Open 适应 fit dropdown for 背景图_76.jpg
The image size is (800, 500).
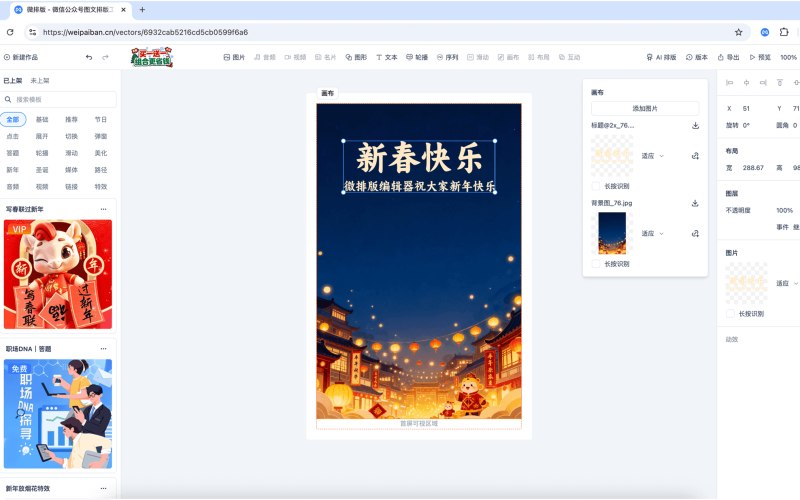653,233
